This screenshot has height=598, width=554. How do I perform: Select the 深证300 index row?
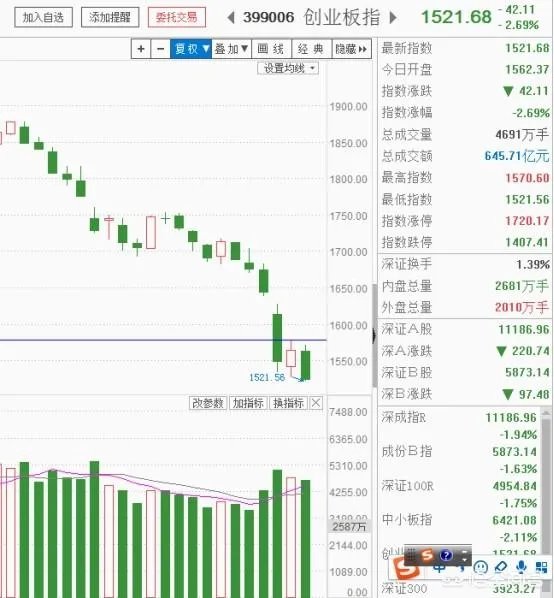coord(459,589)
